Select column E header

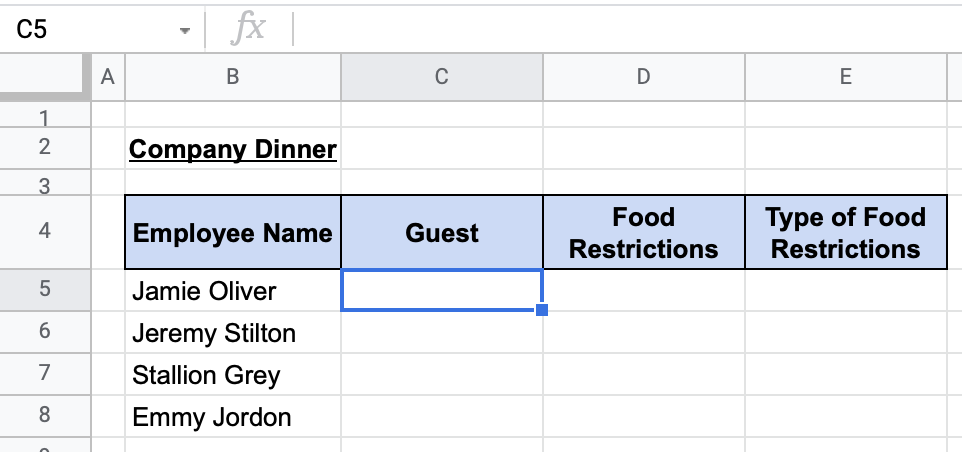[845, 76]
